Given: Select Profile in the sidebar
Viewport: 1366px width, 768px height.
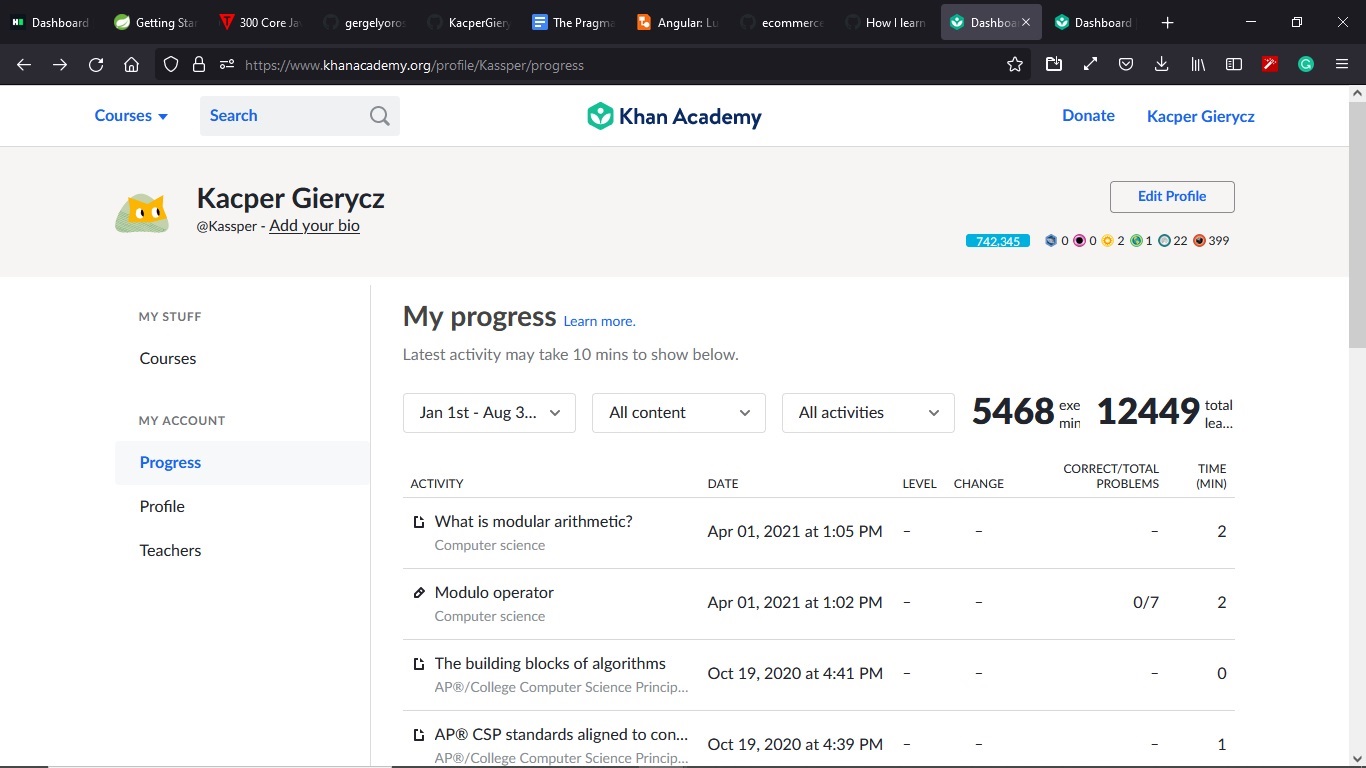Looking at the screenshot, I should point(162,507).
